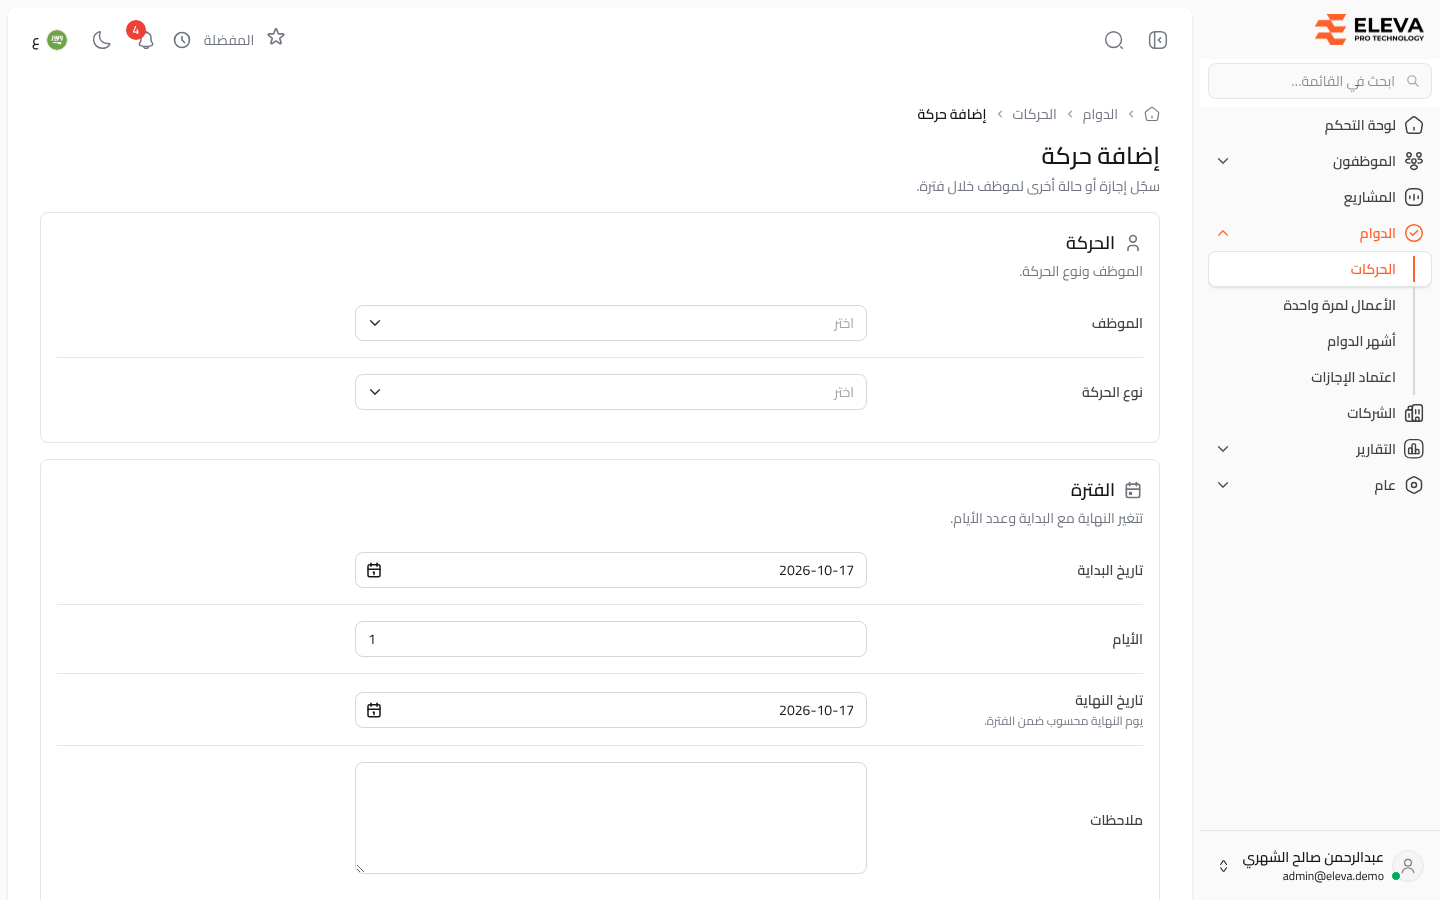Click the user avatar in sidebar footer
1440x900 pixels.
click(x=1408, y=866)
